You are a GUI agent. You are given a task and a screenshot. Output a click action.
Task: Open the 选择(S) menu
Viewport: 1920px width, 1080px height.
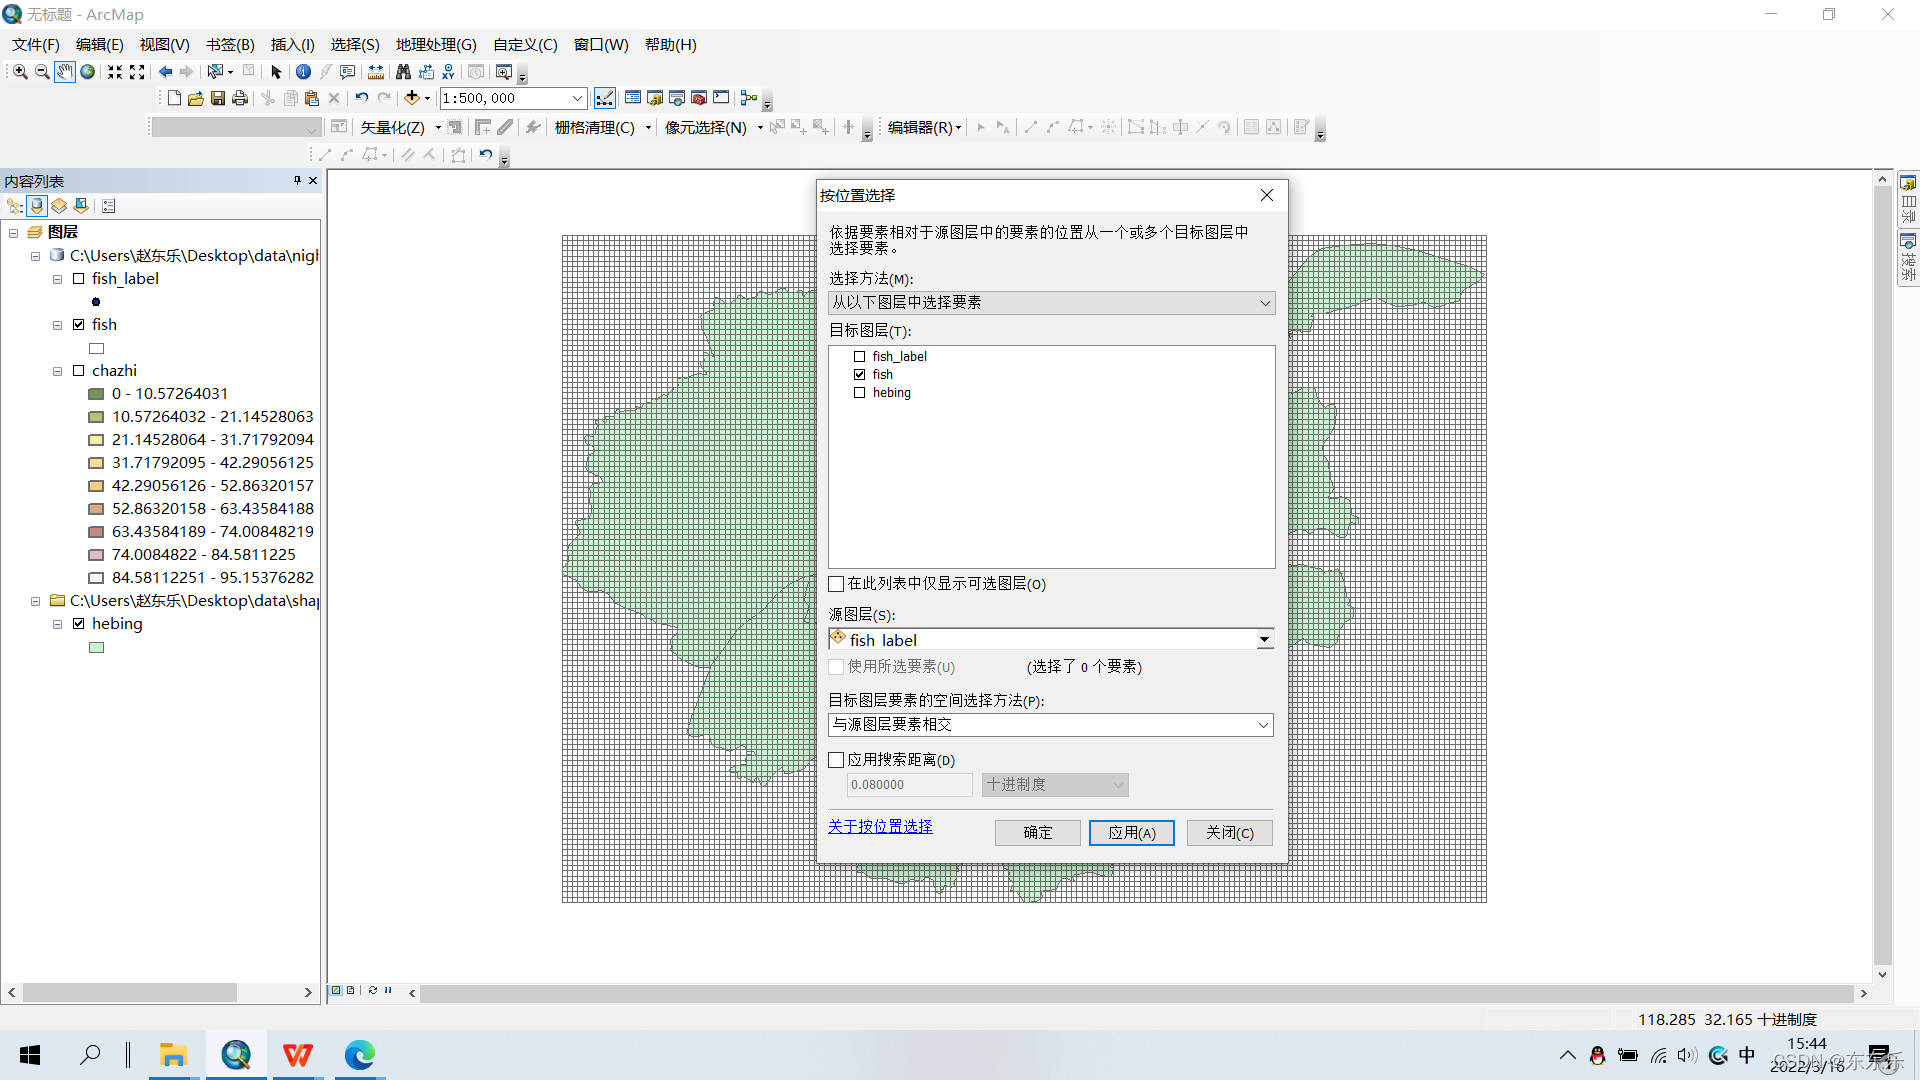(355, 44)
